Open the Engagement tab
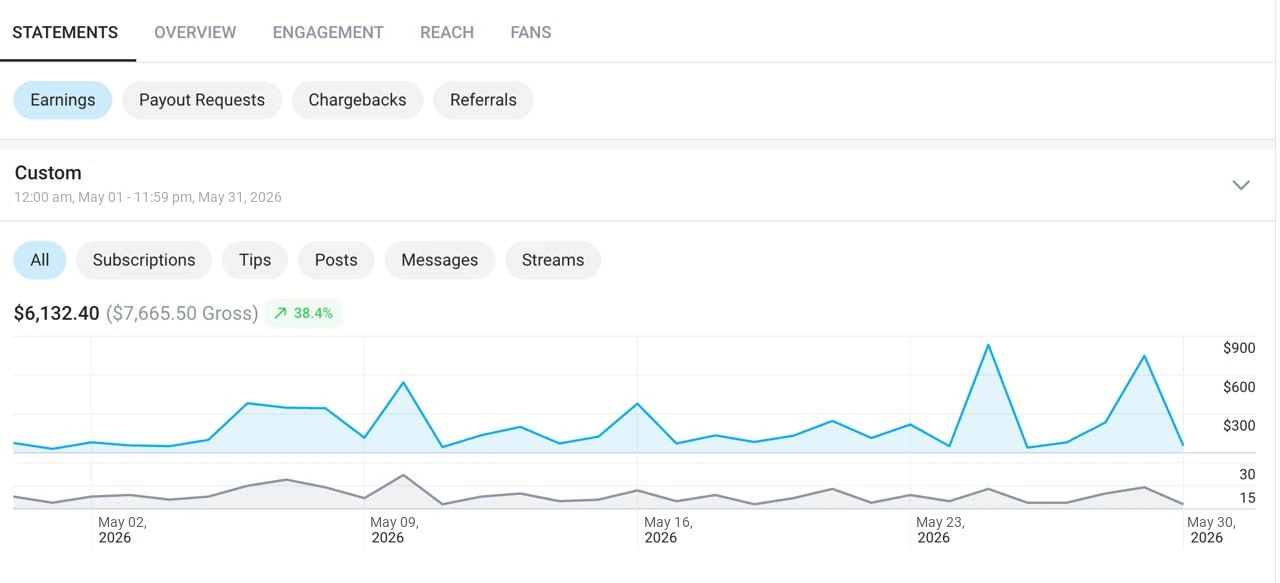Viewport: 1280px width, 583px height. point(328,32)
